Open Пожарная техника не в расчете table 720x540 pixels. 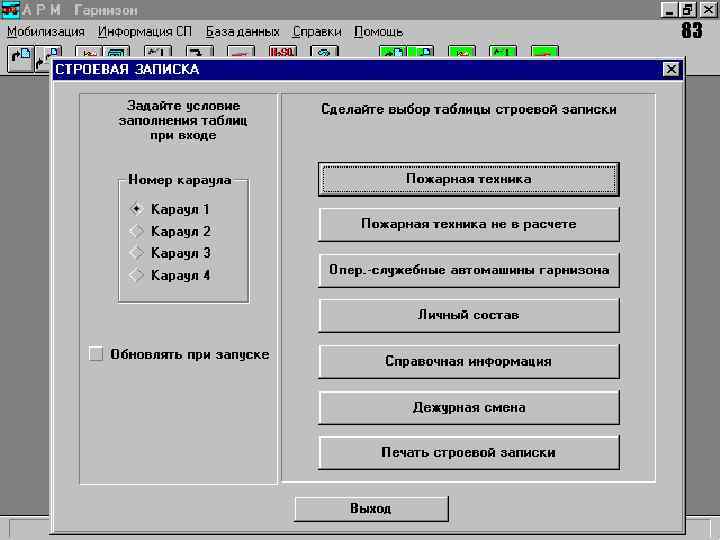click(469, 224)
